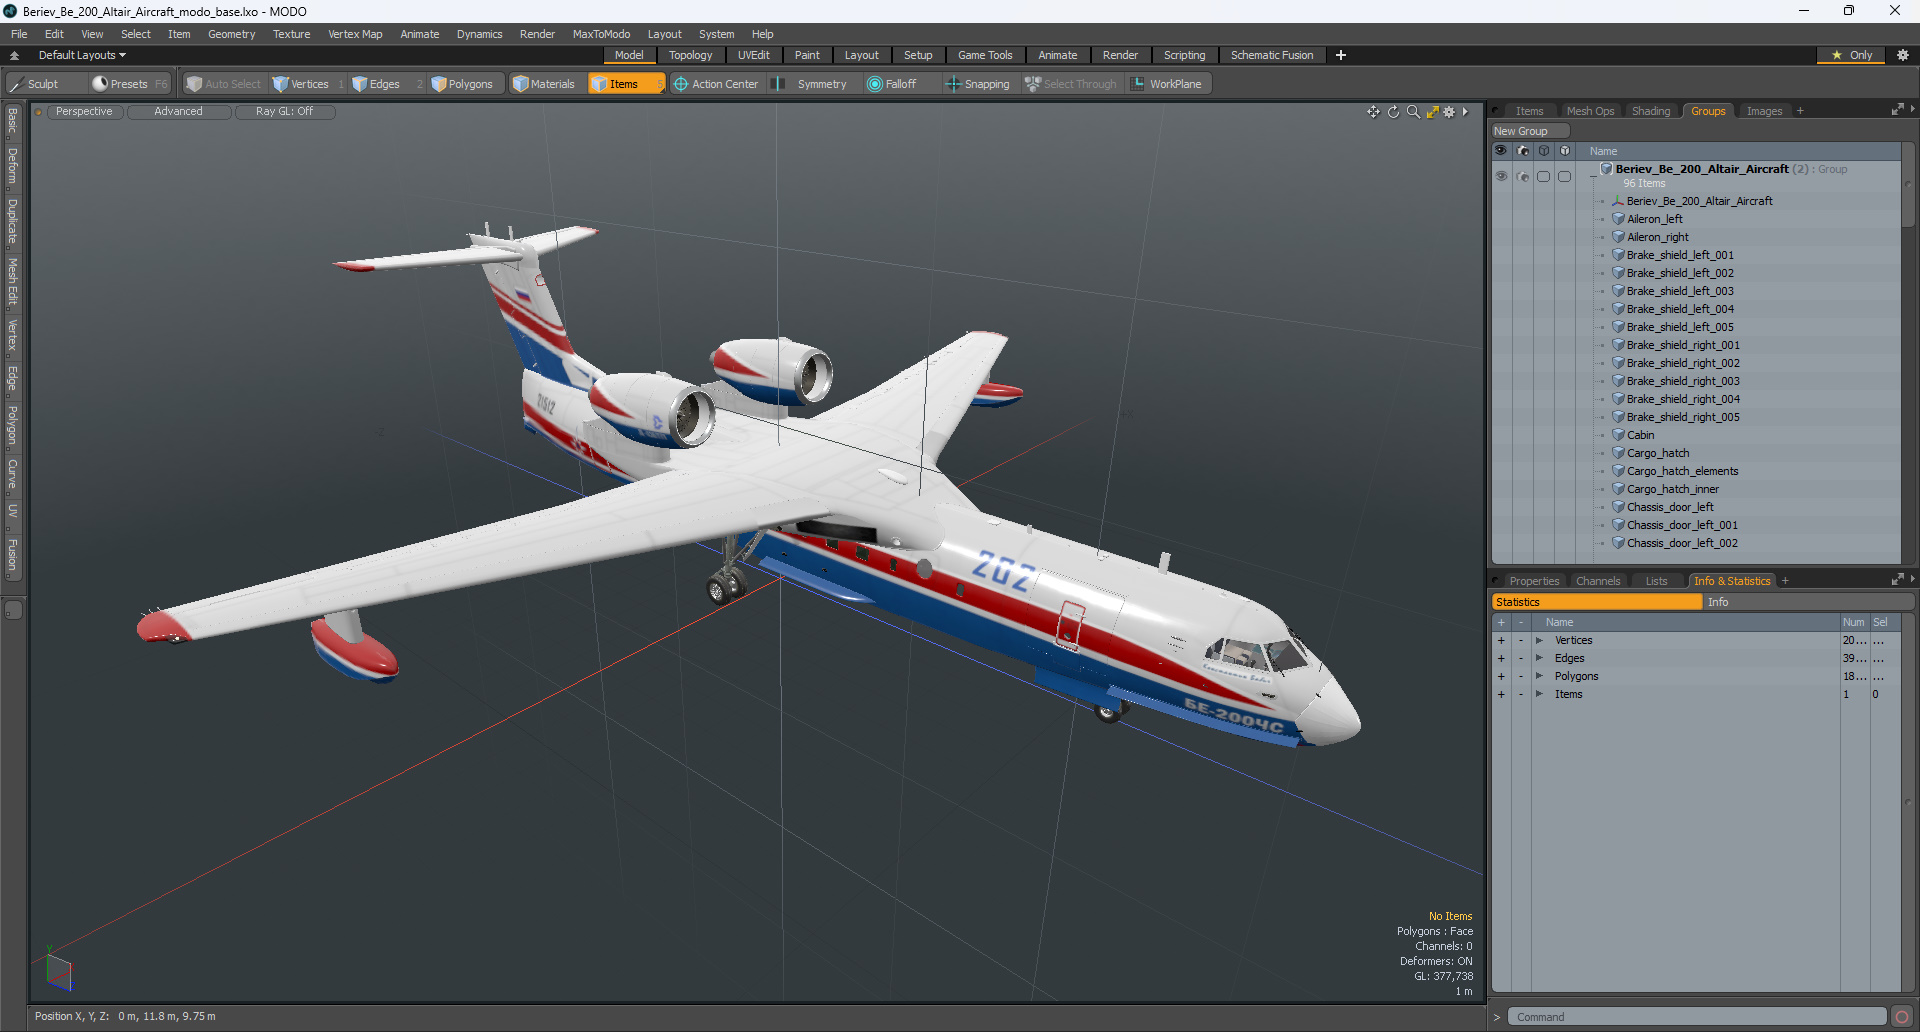Click the viewport move/pan icon
1920x1032 pixels.
1373,112
